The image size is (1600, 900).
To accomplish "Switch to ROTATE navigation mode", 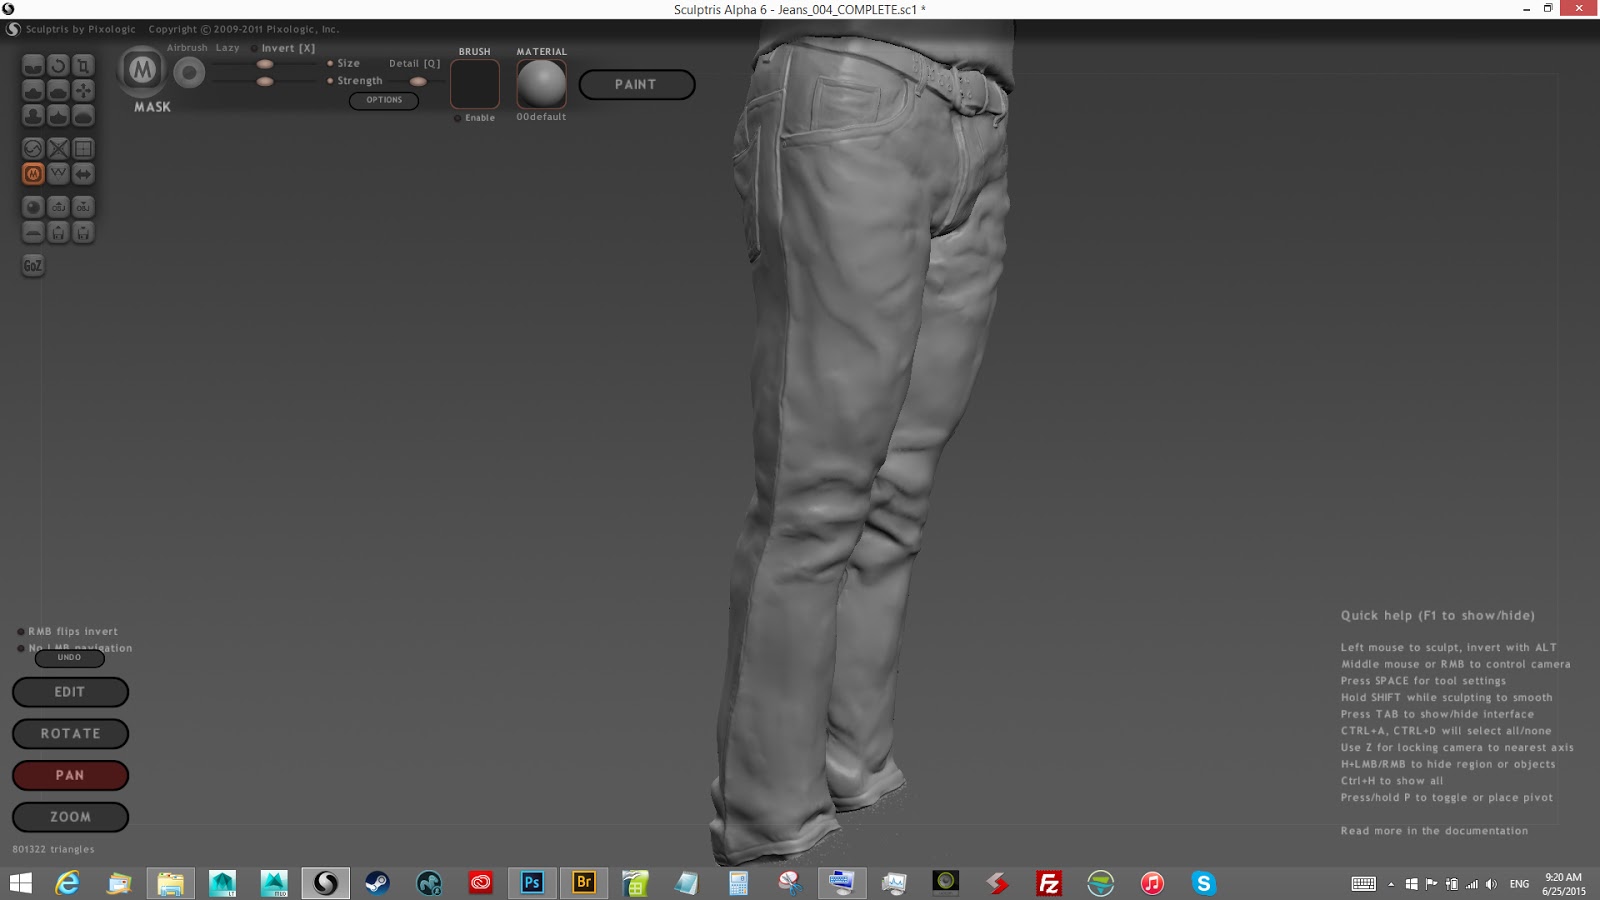I will pyautogui.click(x=70, y=734).
